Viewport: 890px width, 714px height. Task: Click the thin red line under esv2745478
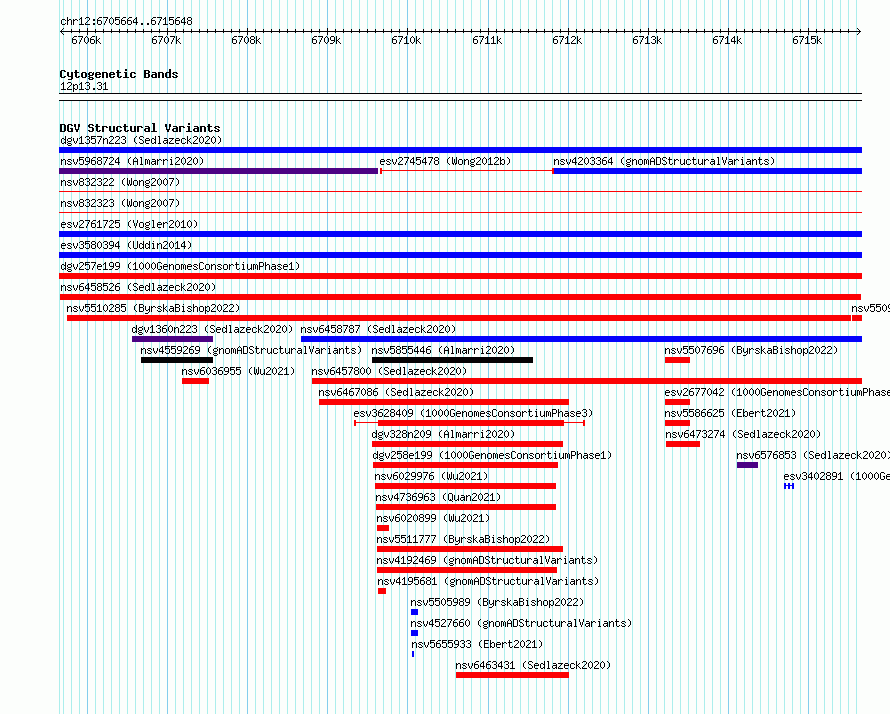tap(467, 171)
